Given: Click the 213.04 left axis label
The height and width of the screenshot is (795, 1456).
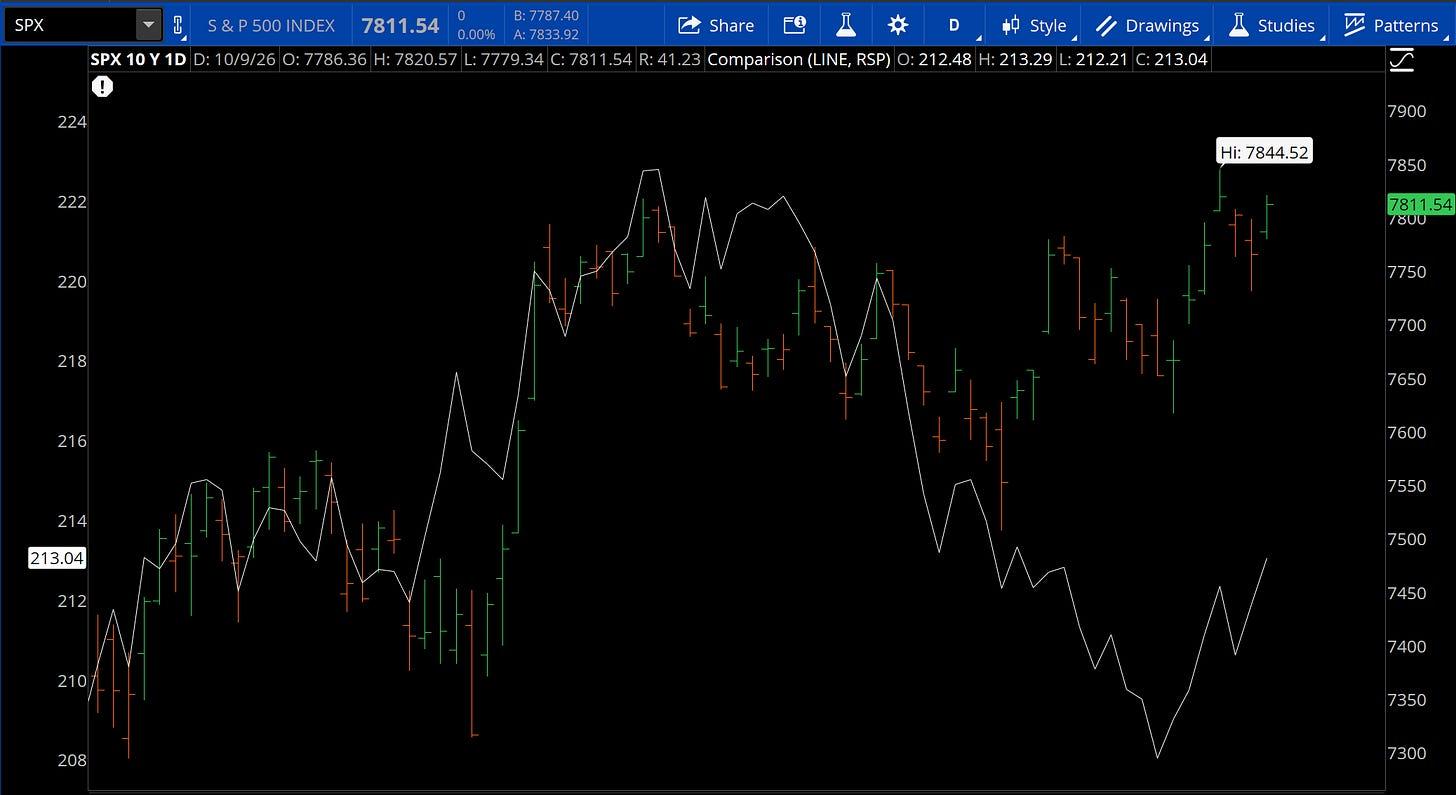Looking at the screenshot, I should [56, 558].
